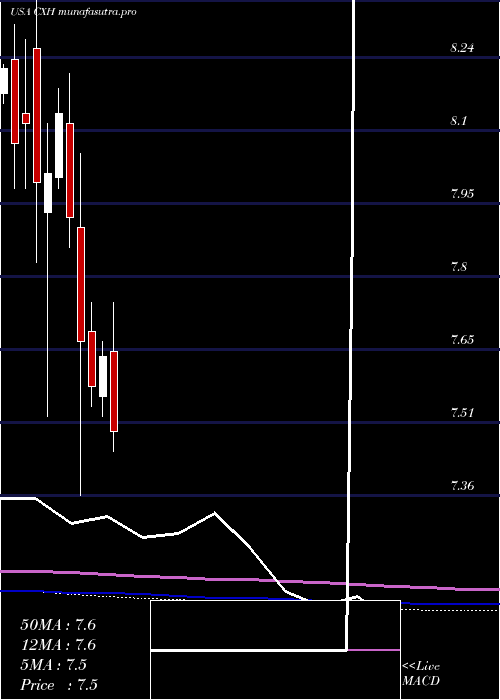The height and width of the screenshot is (700, 500).
Task: Select the 8.24 price axis label
Action: pos(462,48)
